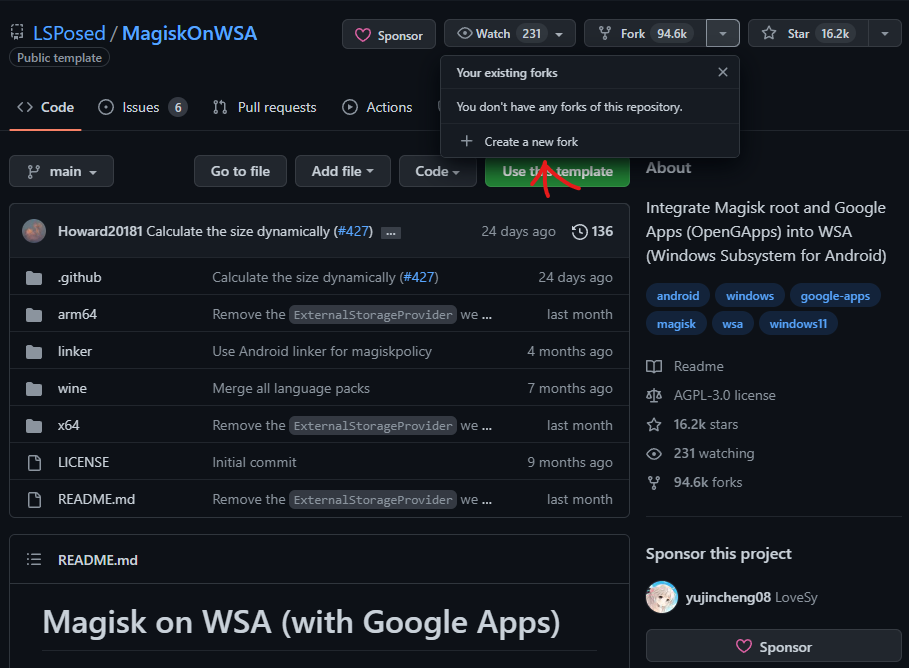Toggle the Fork dropdown caret
The height and width of the screenshot is (668, 909).
pyautogui.click(x=722, y=34)
